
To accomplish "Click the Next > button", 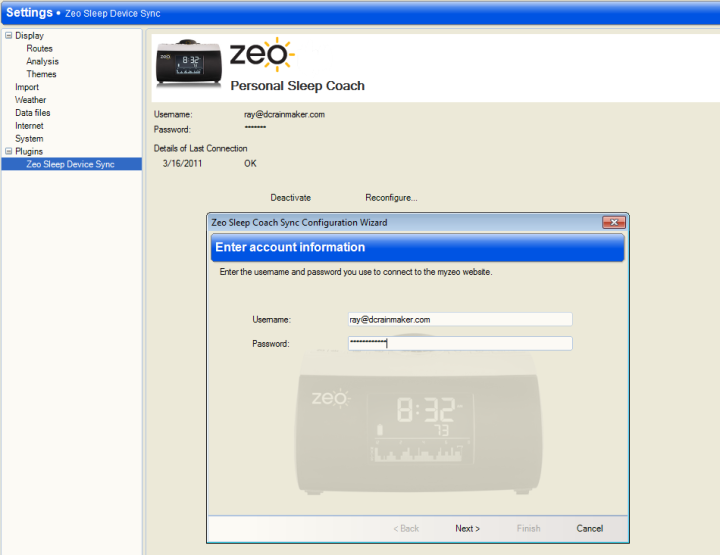I will [467, 528].
